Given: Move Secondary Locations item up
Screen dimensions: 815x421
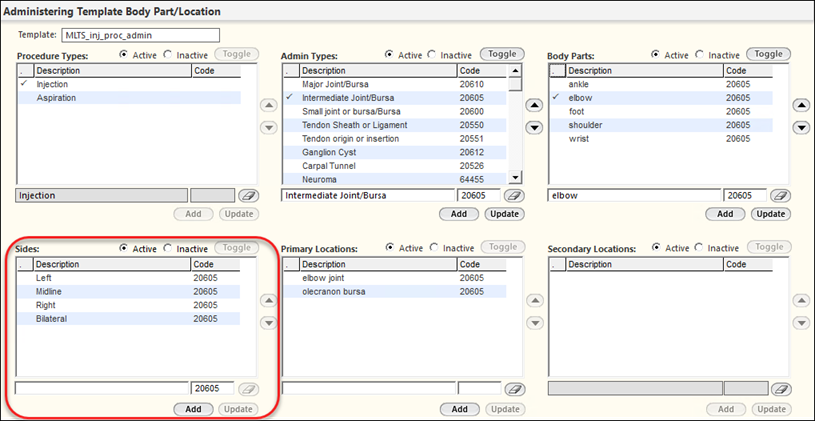Looking at the screenshot, I should click(801, 300).
